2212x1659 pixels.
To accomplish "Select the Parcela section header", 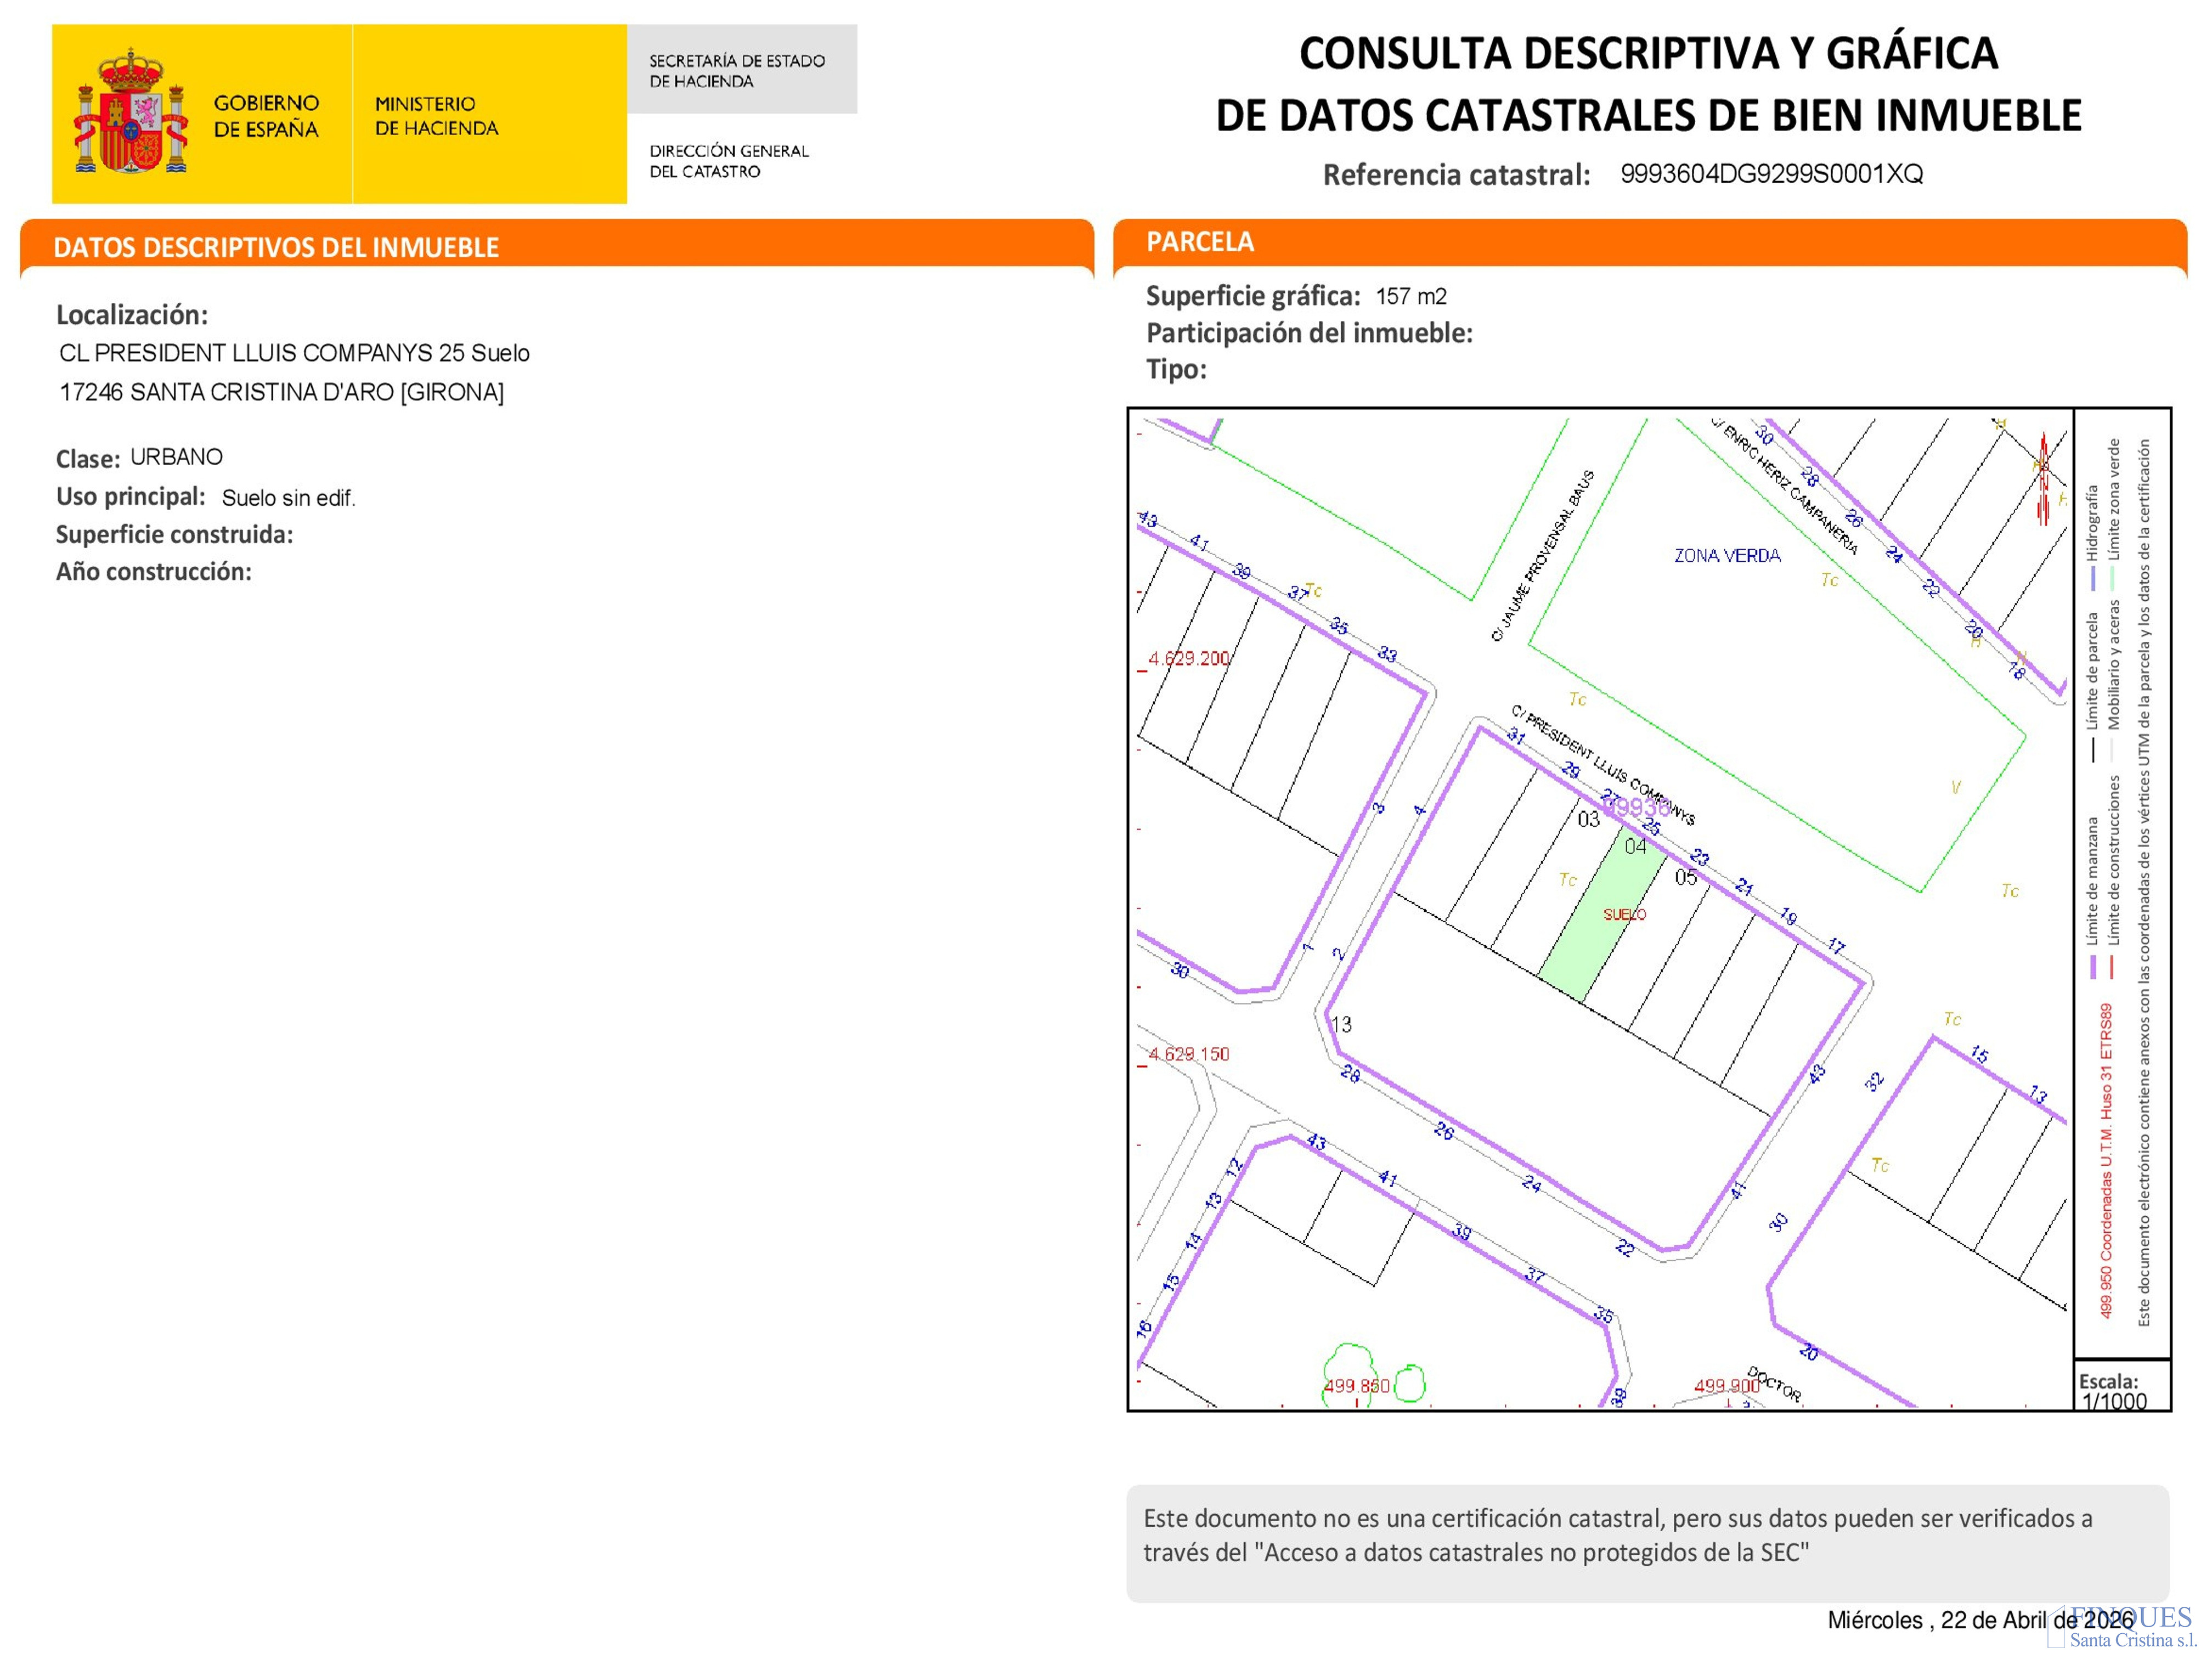I will [1200, 242].
